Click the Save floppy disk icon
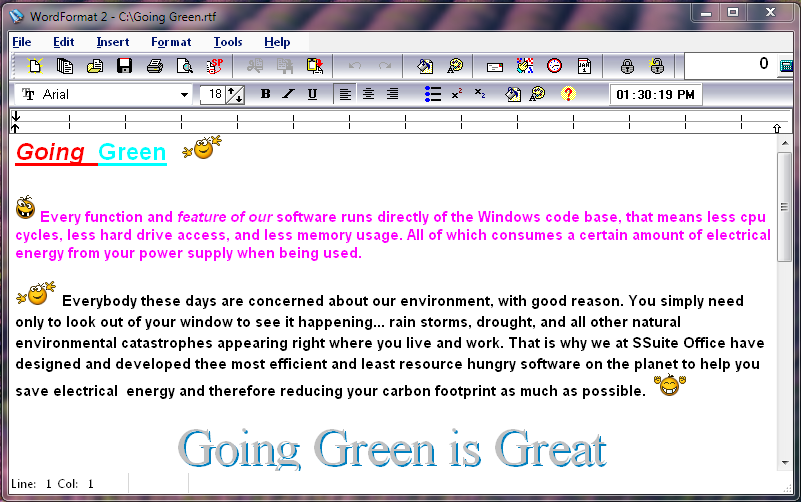 pos(124,67)
